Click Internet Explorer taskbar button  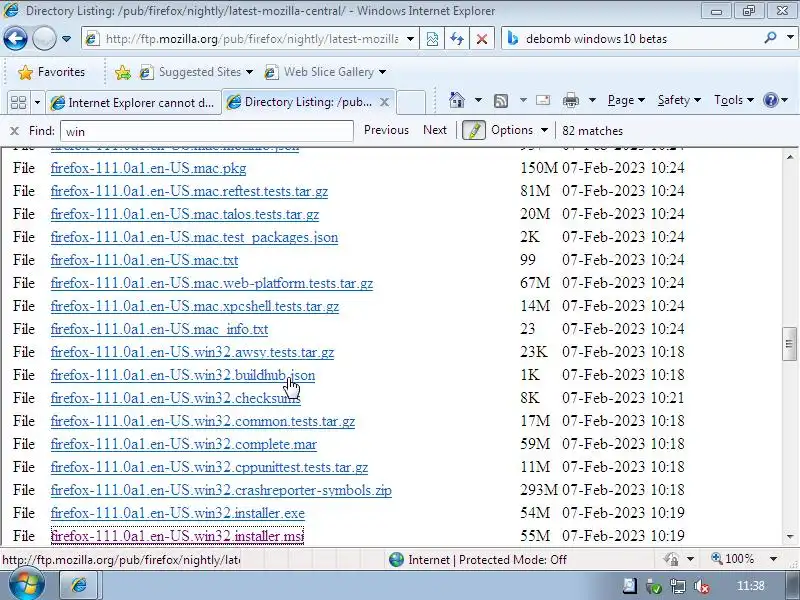pyautogui.click(x=79, y=585)
